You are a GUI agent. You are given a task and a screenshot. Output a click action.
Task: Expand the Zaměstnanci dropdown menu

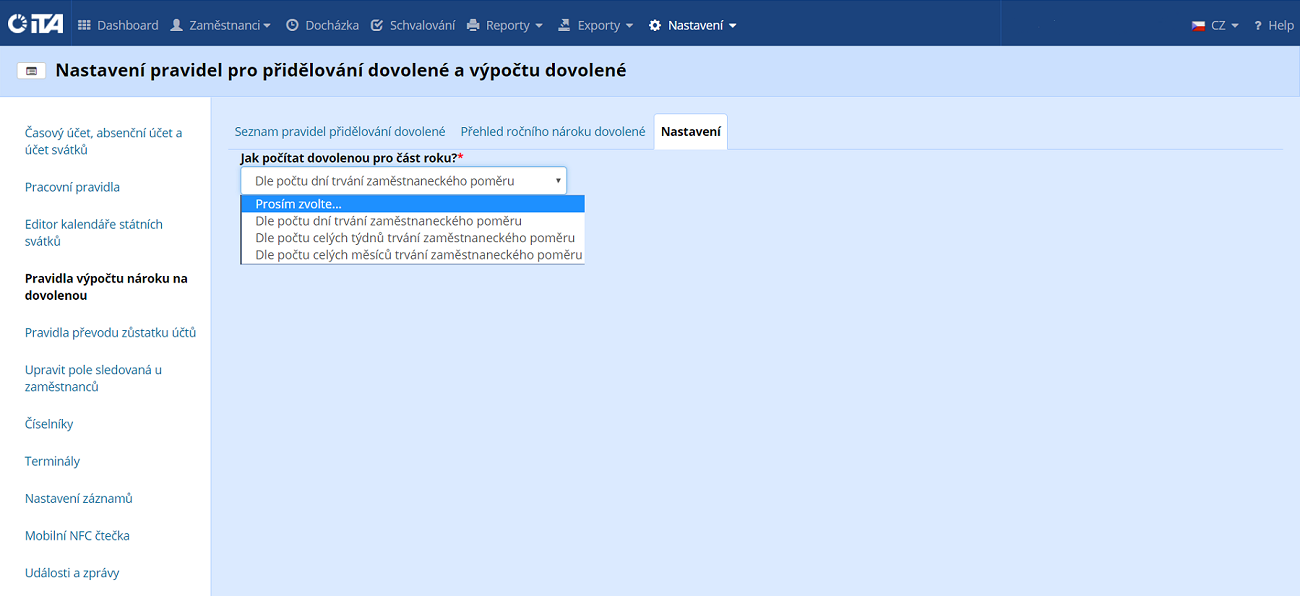pyautogui.click(x=220, y=25)
